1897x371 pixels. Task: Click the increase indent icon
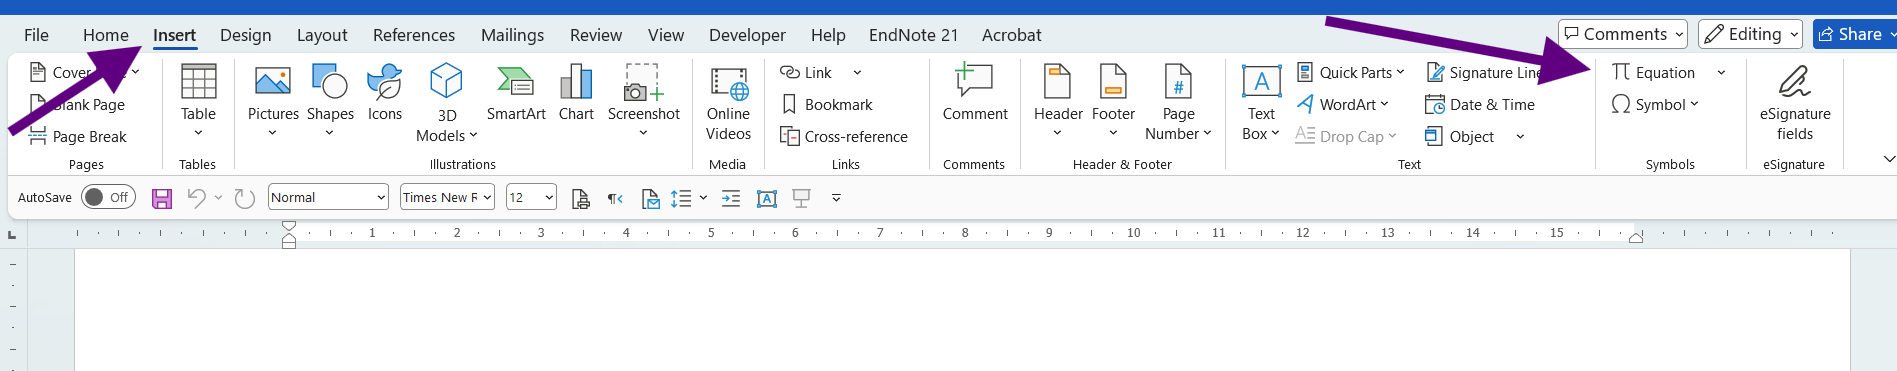pyautogui.click(x=731, y=198)
